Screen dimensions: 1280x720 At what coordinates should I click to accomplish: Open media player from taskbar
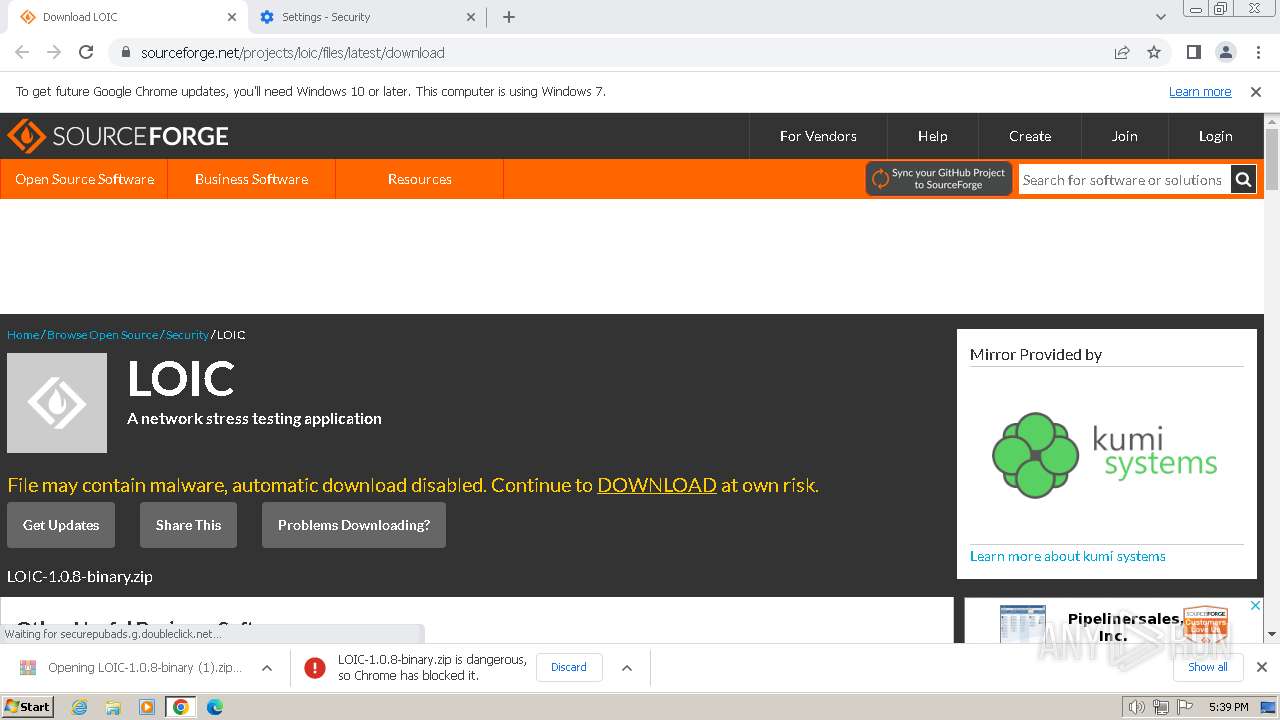pyautogui.click(x=147, y=707)
